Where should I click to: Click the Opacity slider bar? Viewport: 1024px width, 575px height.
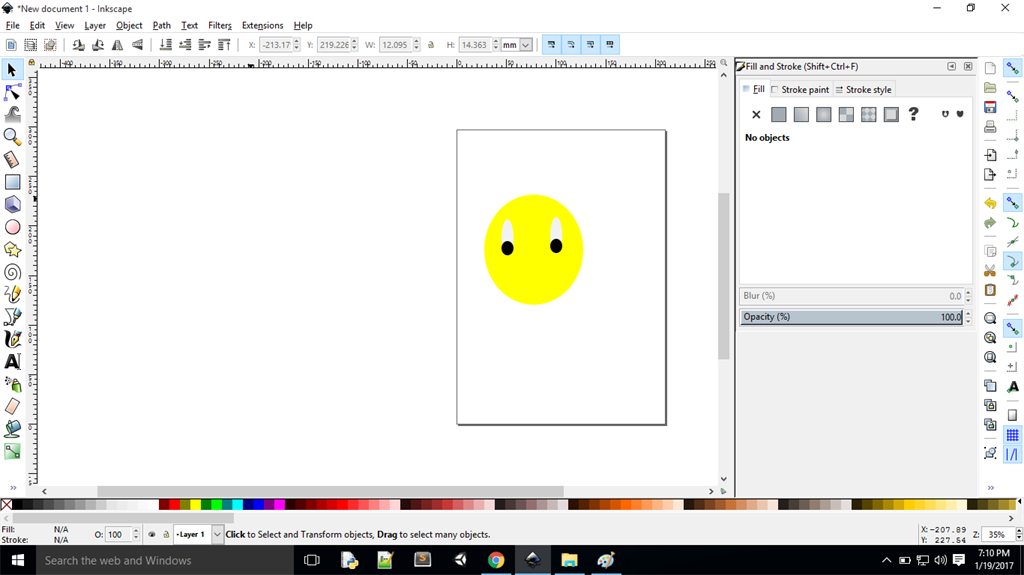(x=850, y=317)
